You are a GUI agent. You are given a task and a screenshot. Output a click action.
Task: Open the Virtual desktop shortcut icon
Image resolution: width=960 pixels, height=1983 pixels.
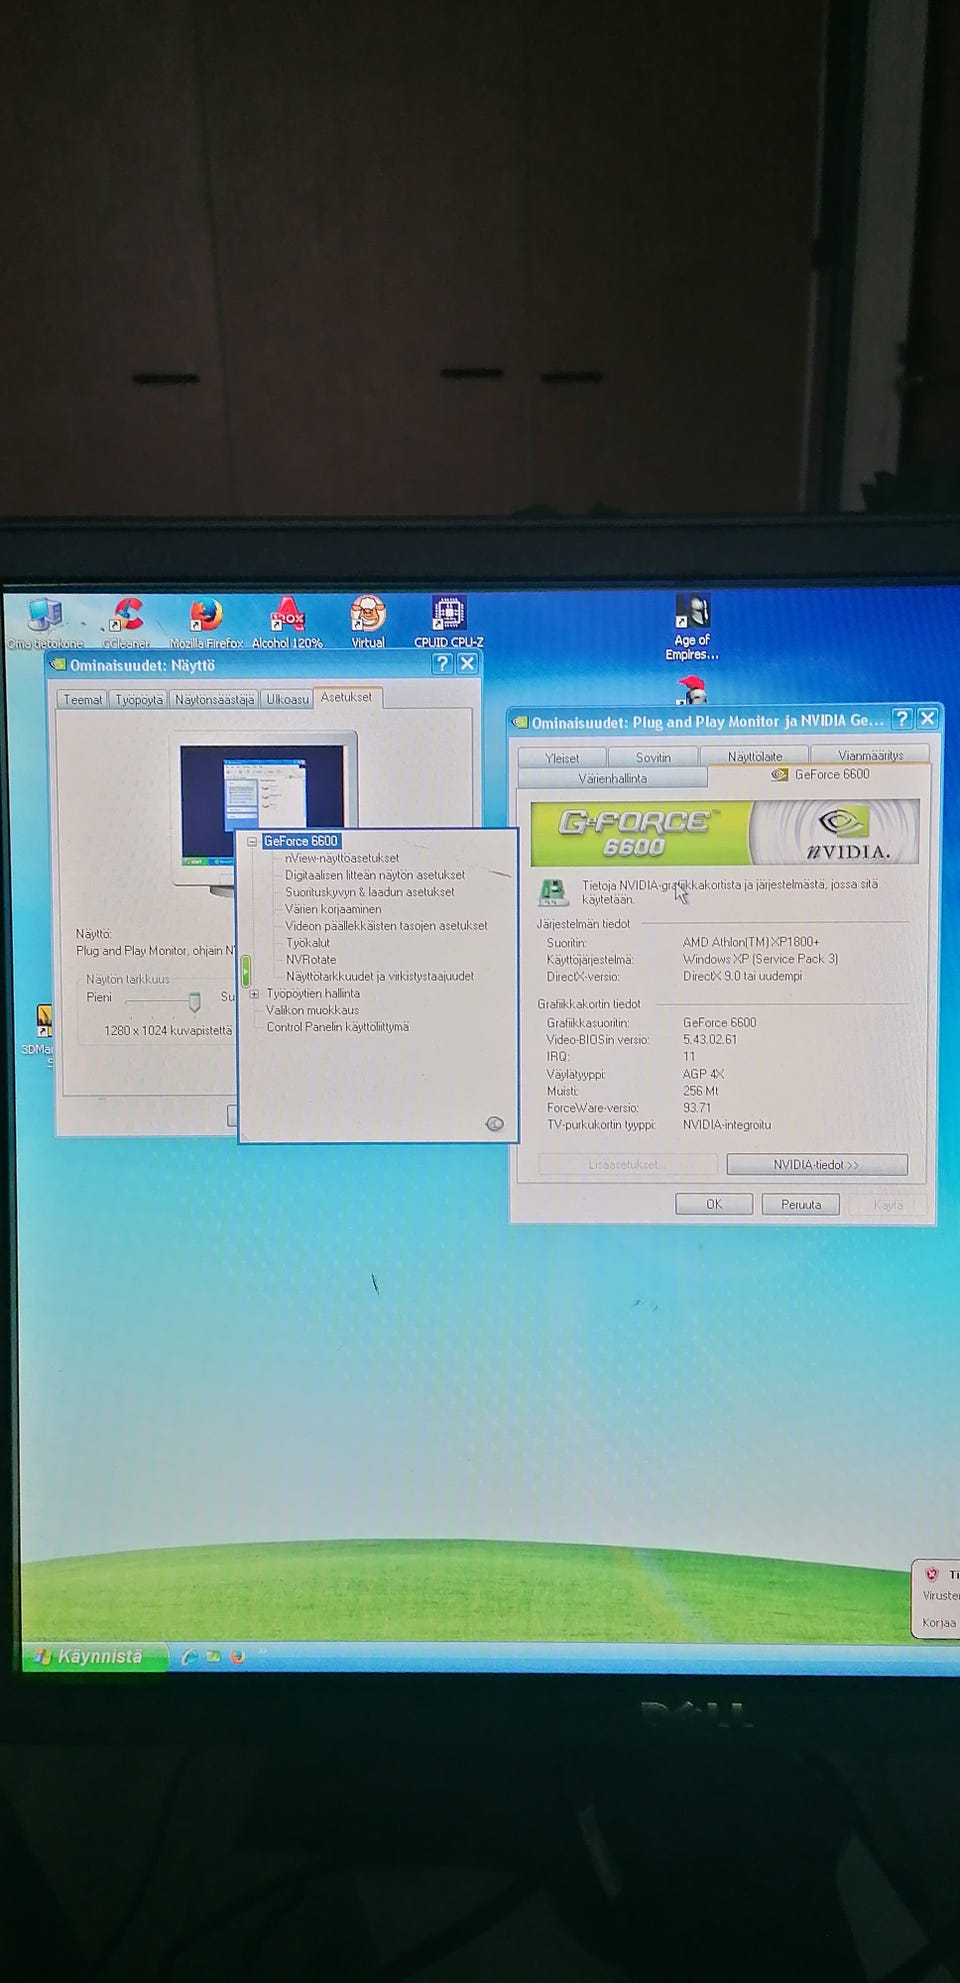pos(368,622)
